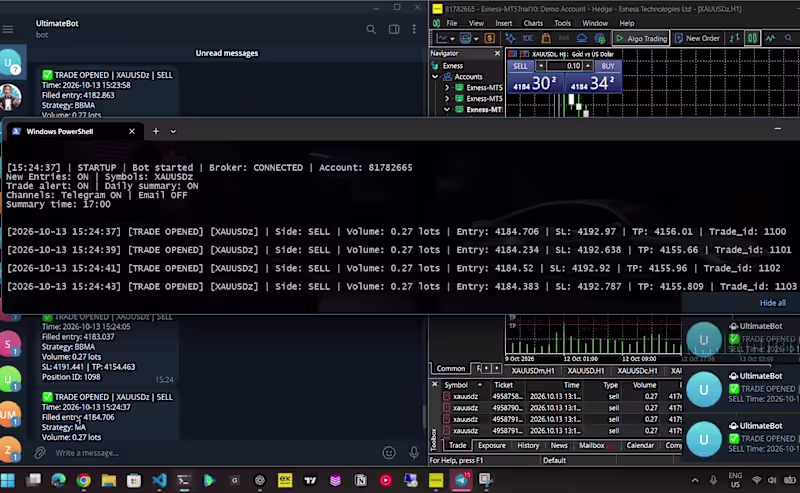Click MetaTrader toolbar search magnifier
800x493 pixels.
pyautogui.click(x=788, y=38)
